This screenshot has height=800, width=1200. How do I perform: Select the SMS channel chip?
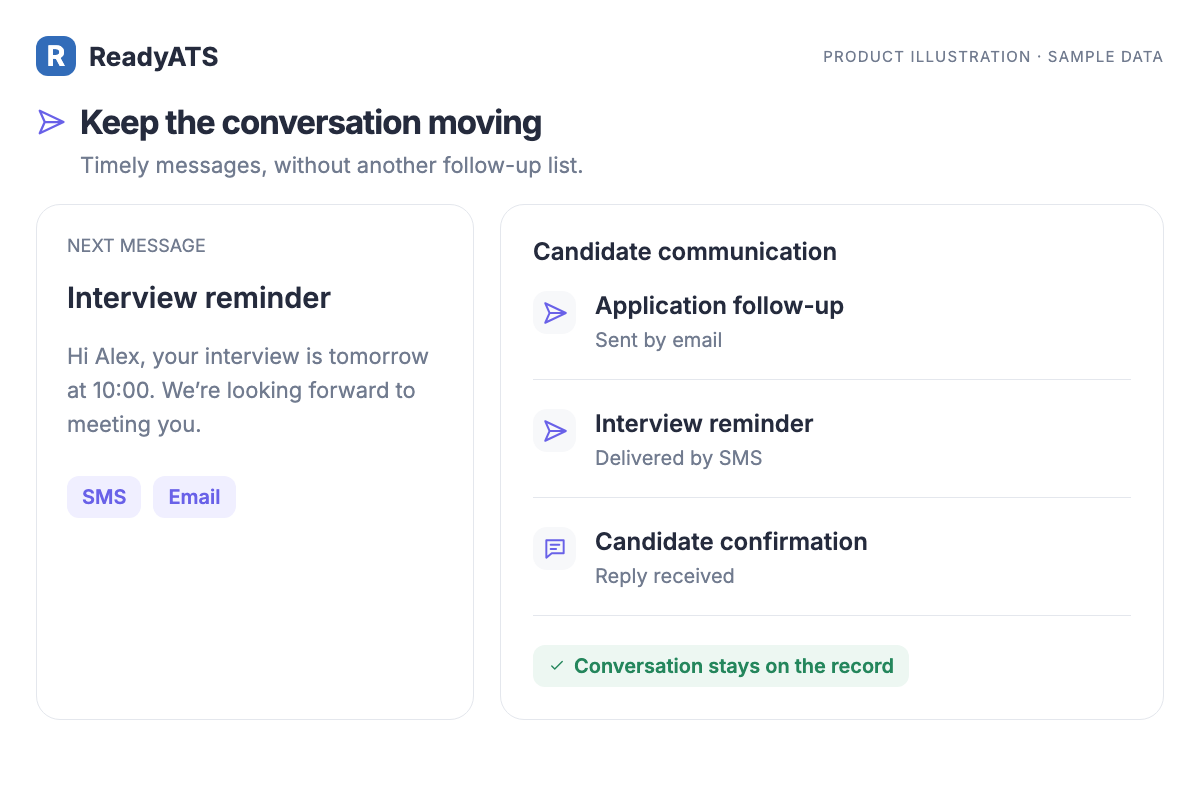(x=104, y=497)
